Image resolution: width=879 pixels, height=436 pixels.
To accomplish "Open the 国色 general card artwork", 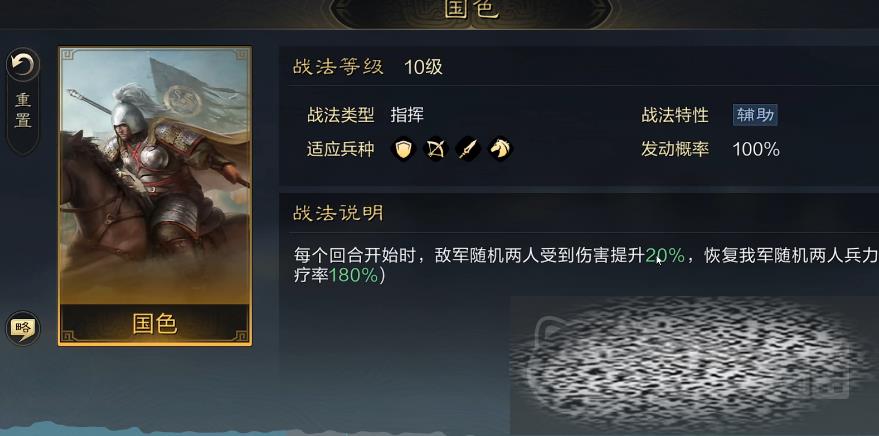I will 155,176.
